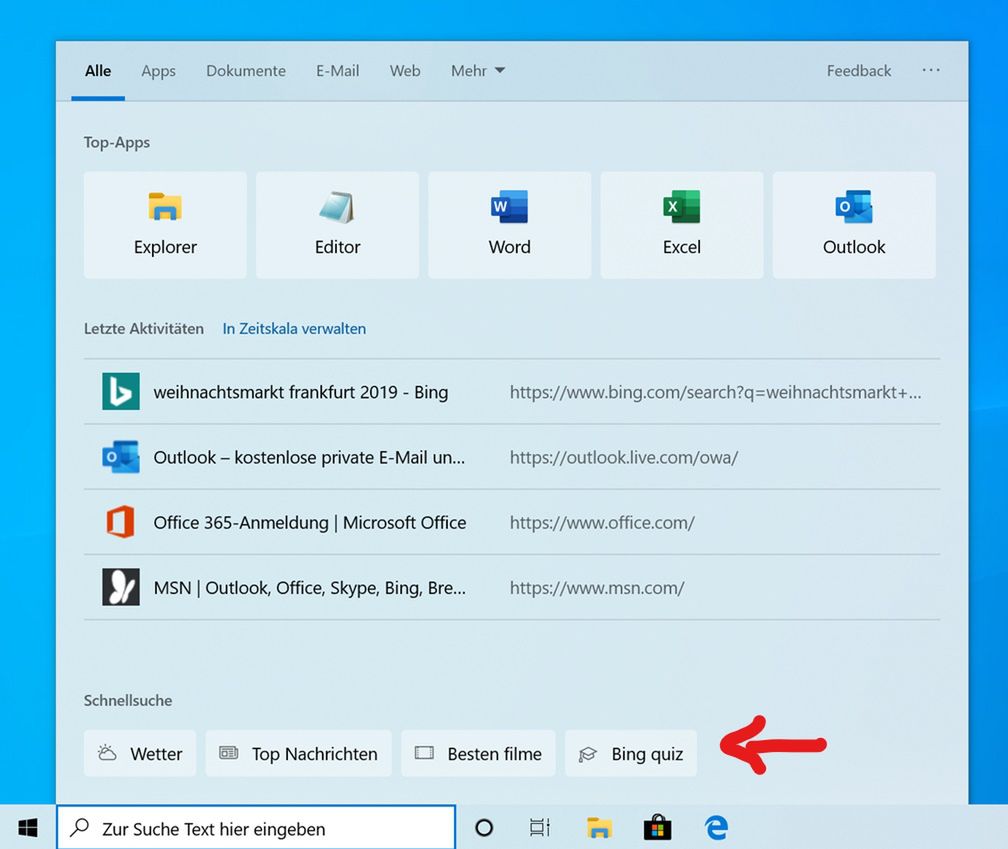Launch Editor from Top-Apps
Screen dimensions: 1008x849
point(338,225)
